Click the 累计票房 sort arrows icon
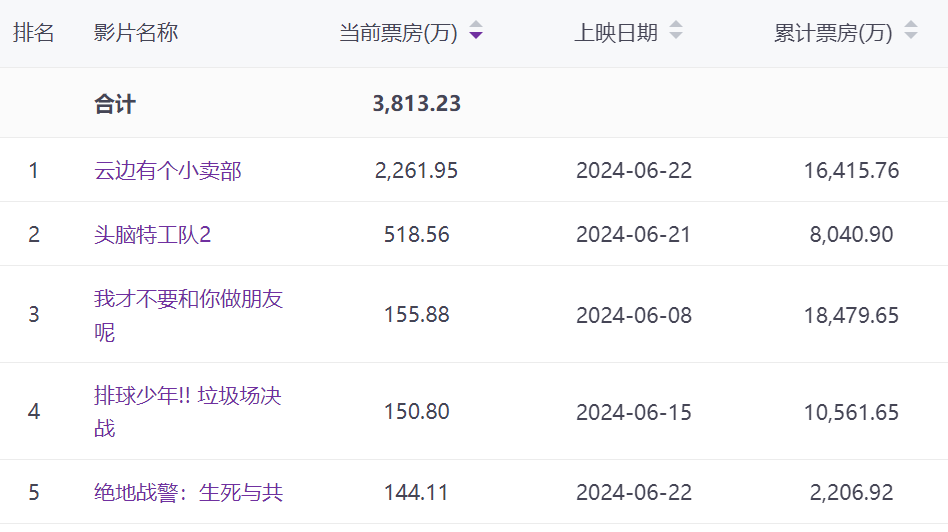 [x=910, y=31]
